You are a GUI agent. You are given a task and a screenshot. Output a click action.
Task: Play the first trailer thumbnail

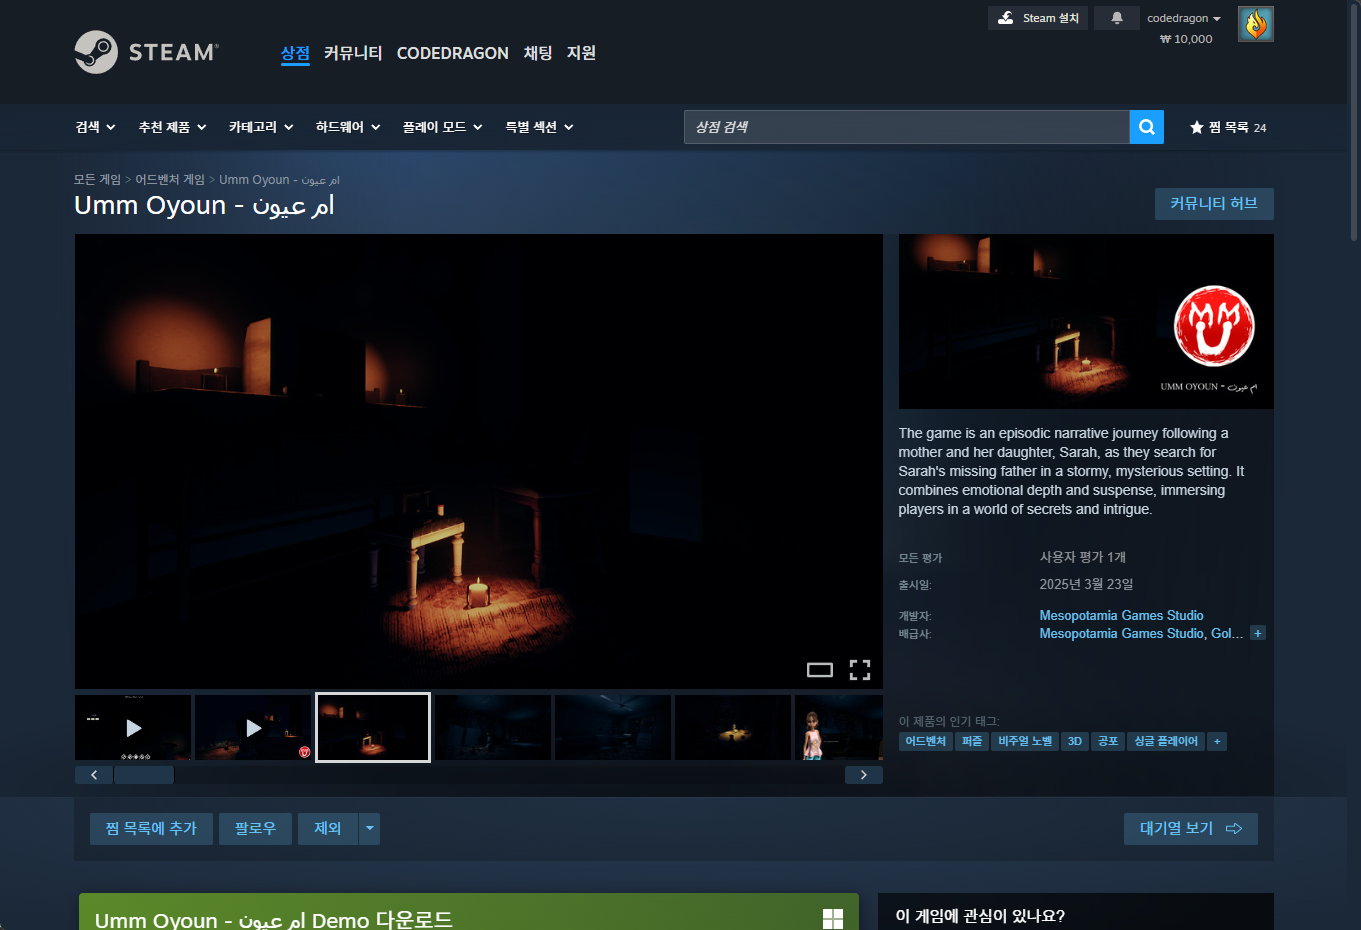click(x=133, y=727)
